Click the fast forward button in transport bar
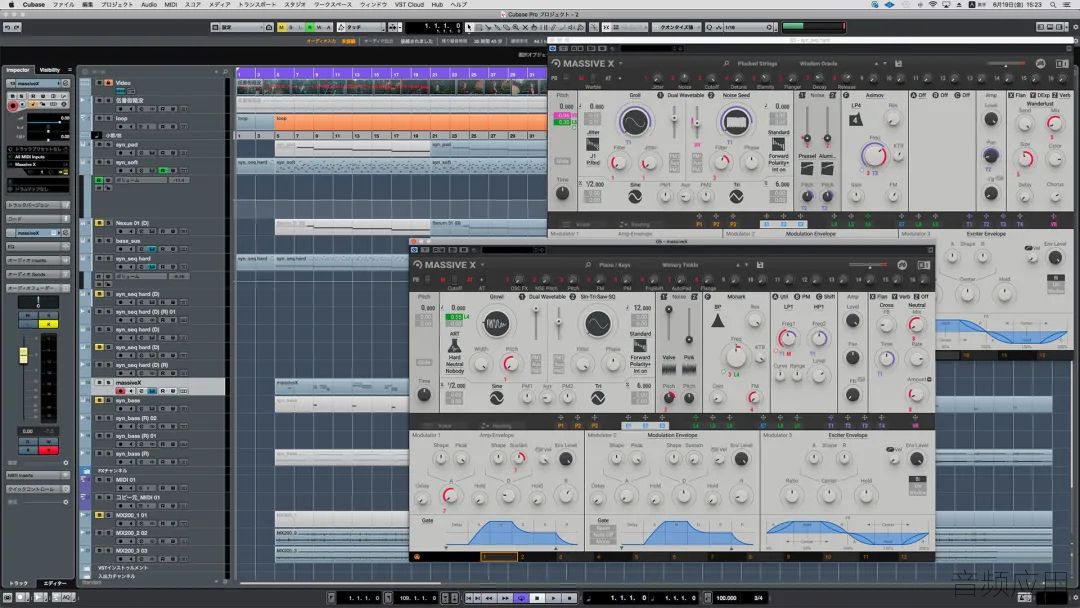 tap(505, 598)
